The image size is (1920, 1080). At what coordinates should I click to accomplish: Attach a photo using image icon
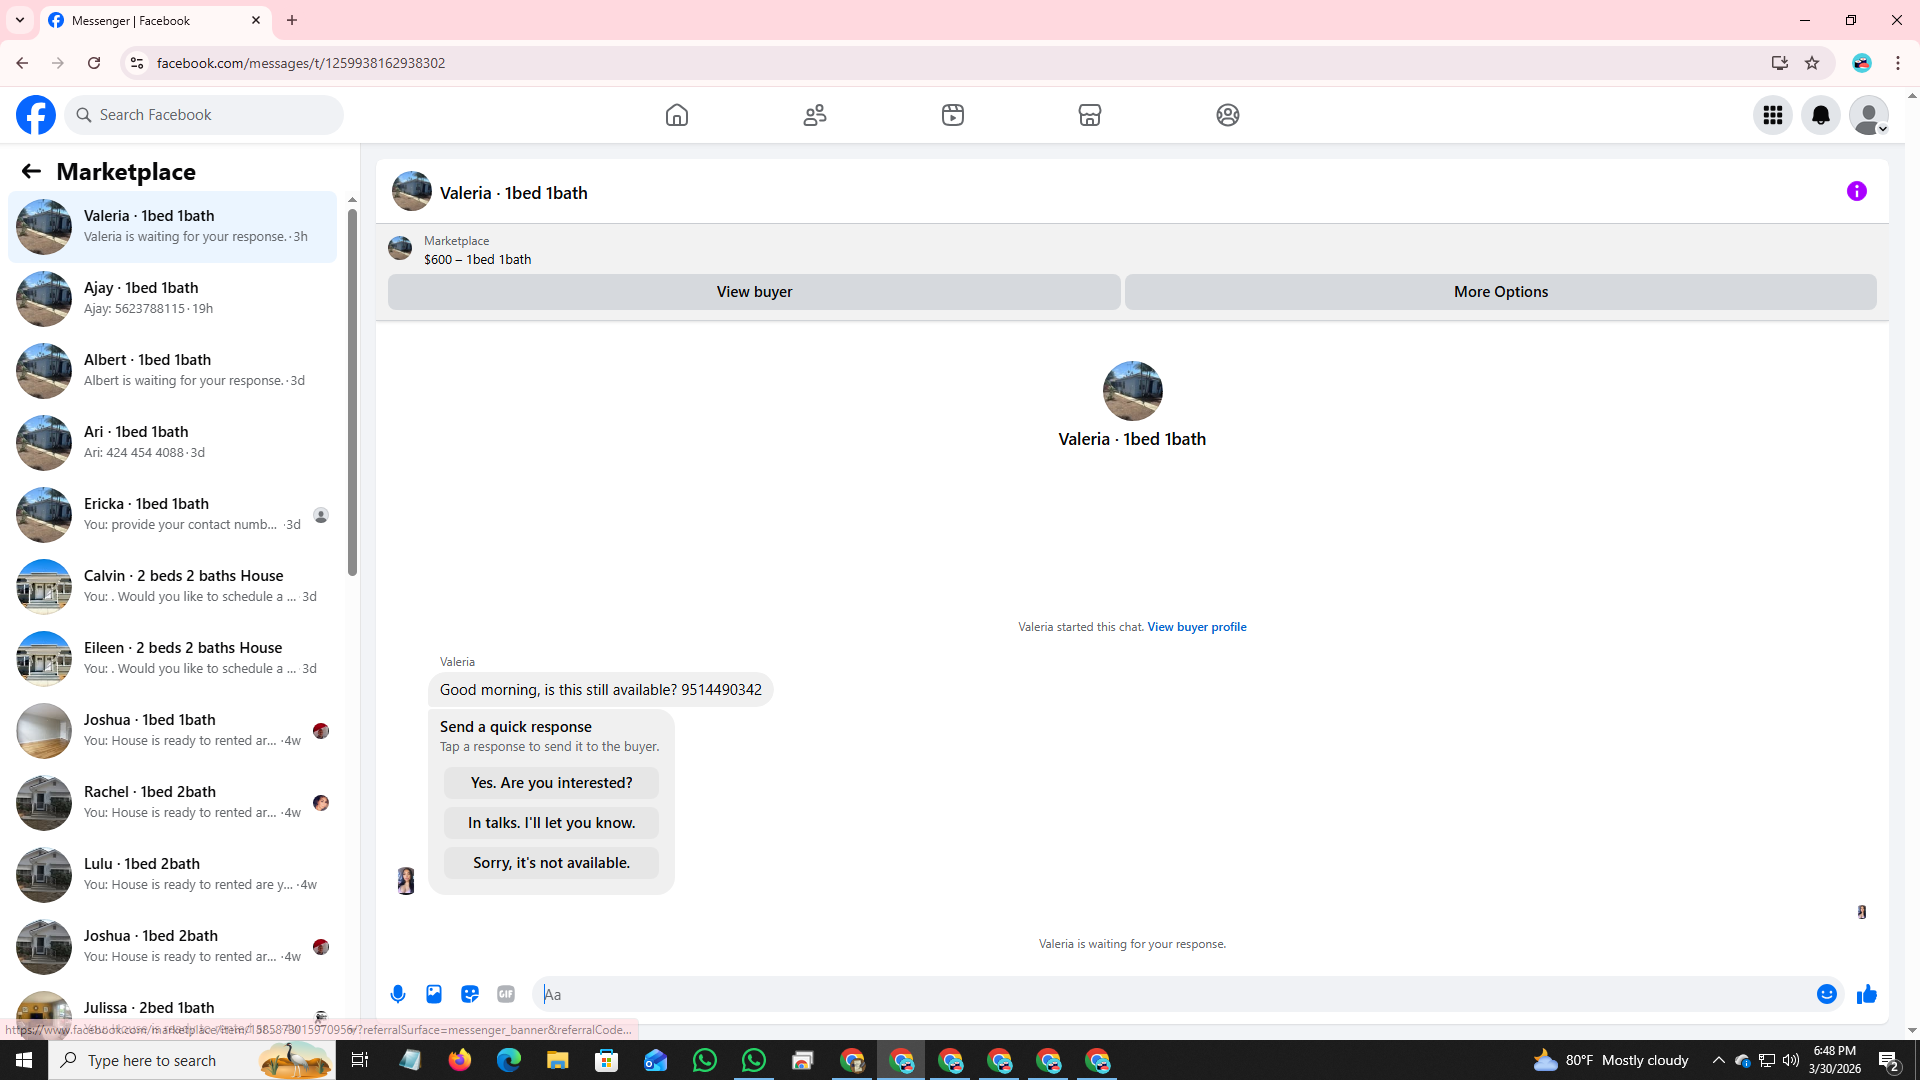434,994
